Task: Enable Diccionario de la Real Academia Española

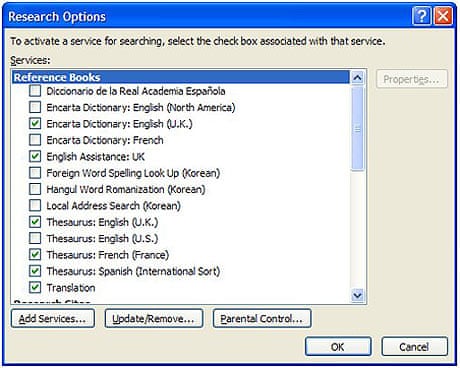Action: (x=35, y=91)
